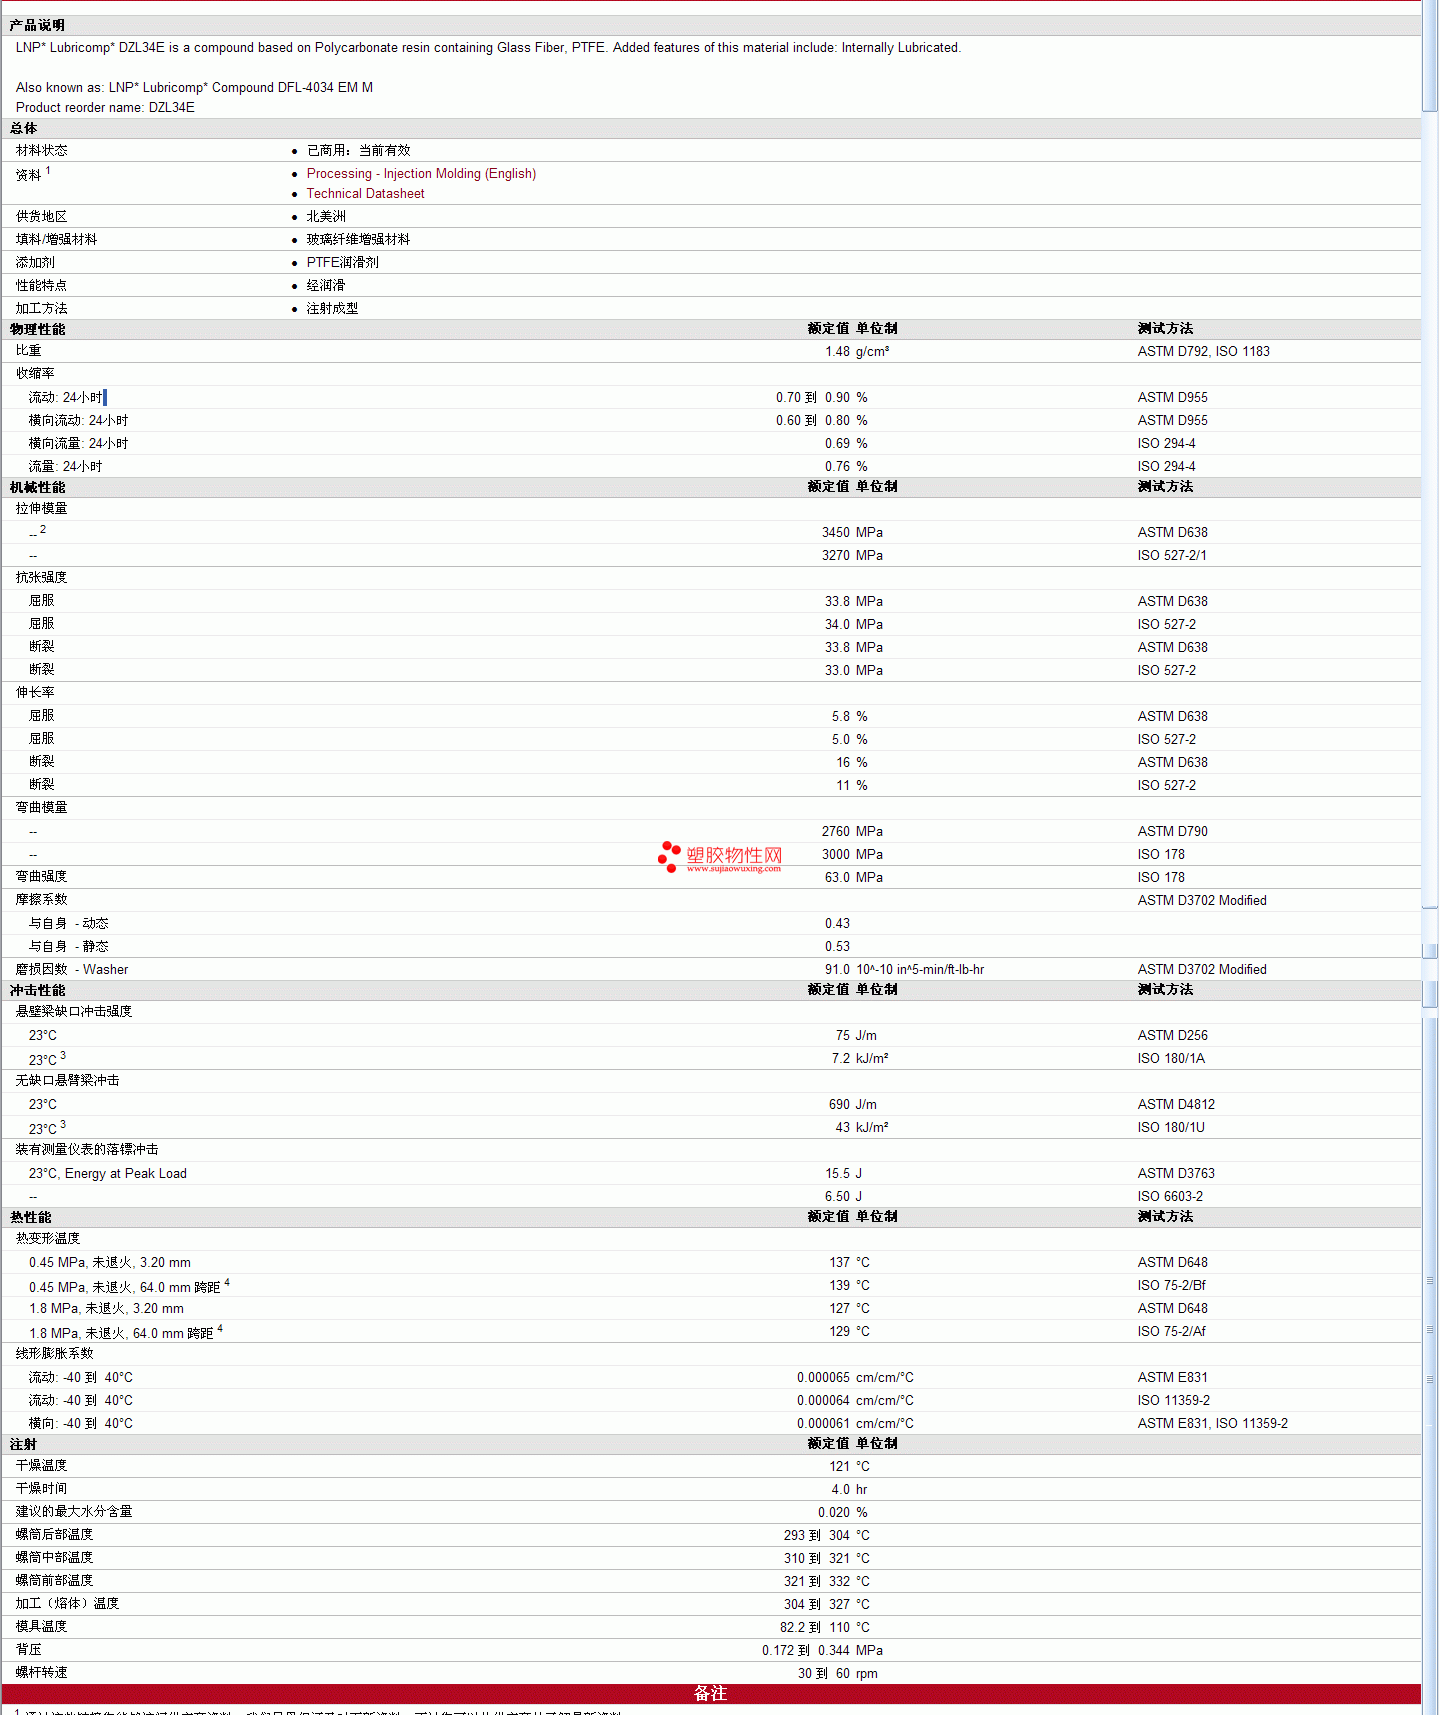Screen dimensions: 1440x1715
Task: Click the ISO 75-2/Bf test method
Action: coord(1172,1286)
